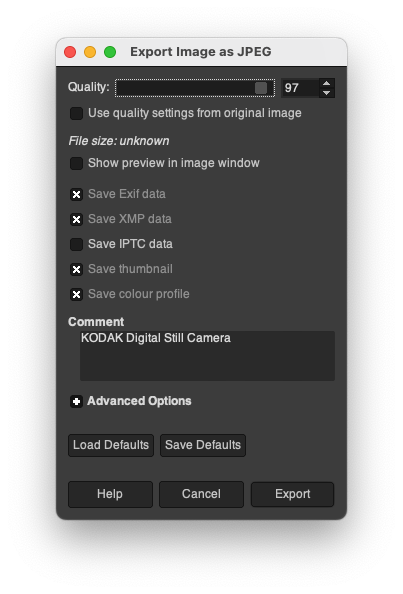This screenshot has width=403, height=594.
Task: Close the dialog with red button
Action: [70, 52]
